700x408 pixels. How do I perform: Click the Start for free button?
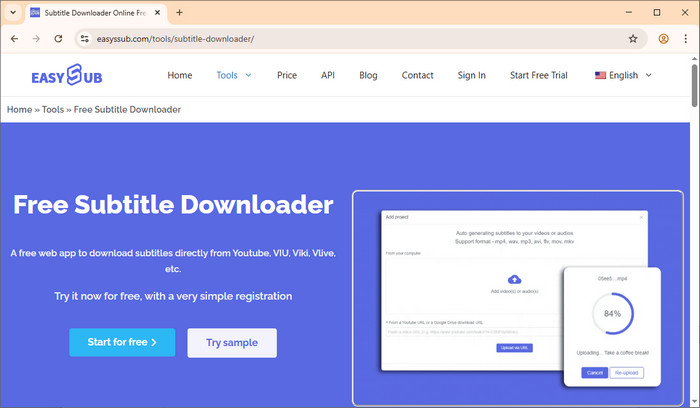[x=122, y=342]
